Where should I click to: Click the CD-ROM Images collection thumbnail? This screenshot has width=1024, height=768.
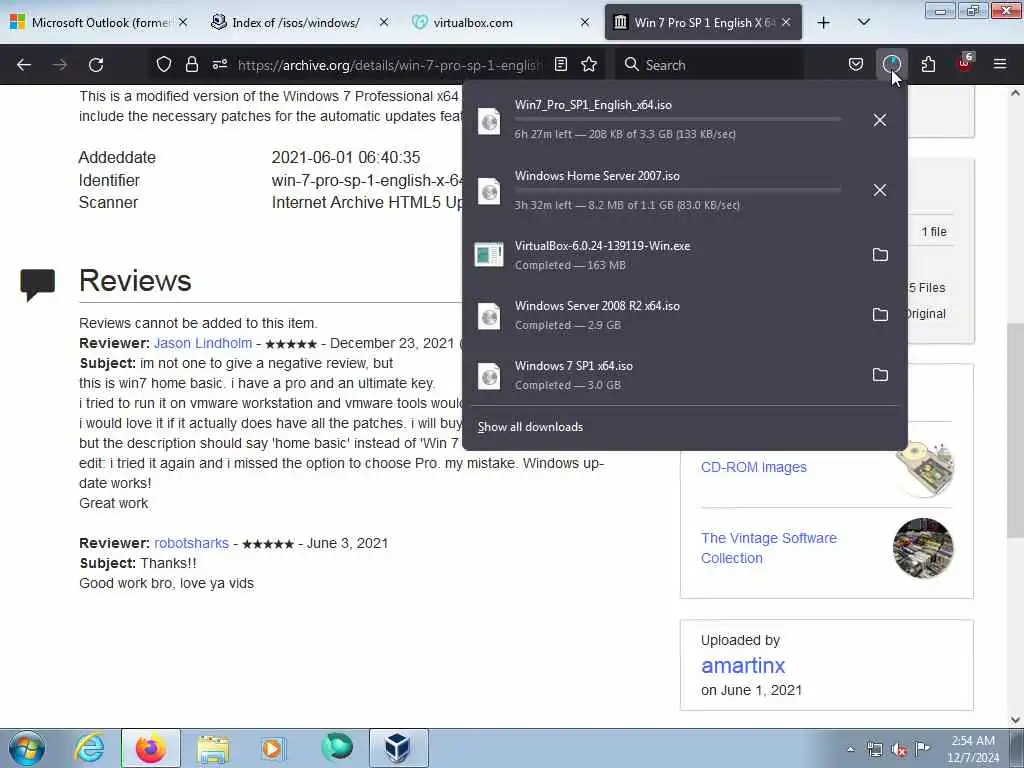[925, 468]
